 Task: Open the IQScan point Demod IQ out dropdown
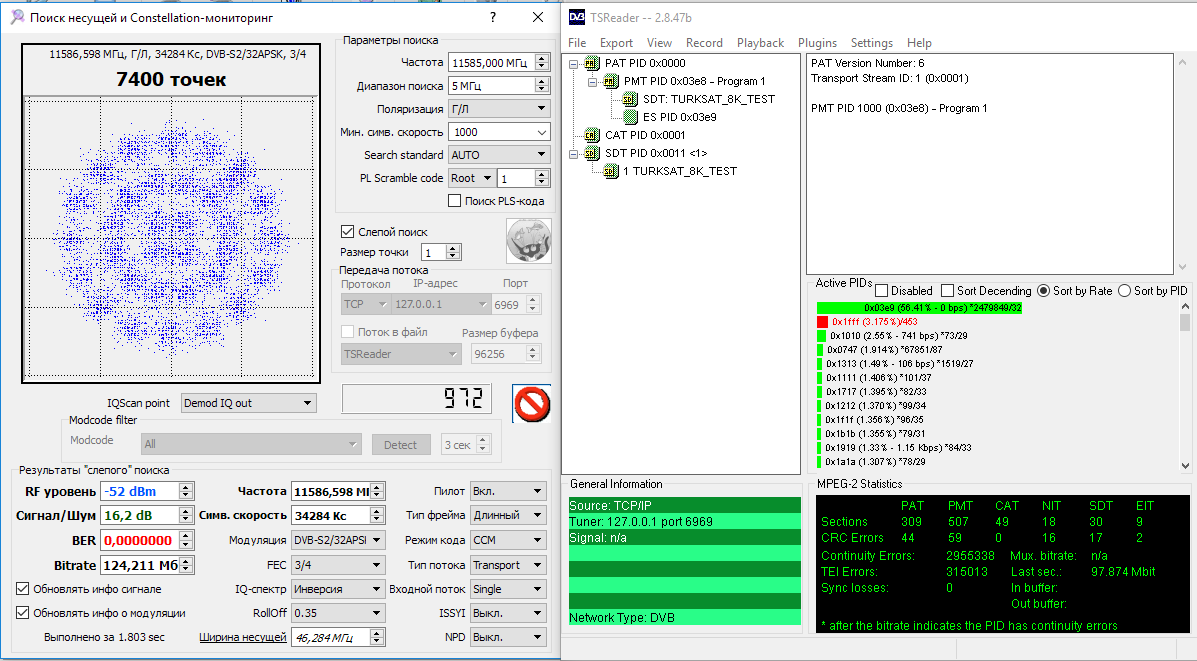[x=249, y=403]
